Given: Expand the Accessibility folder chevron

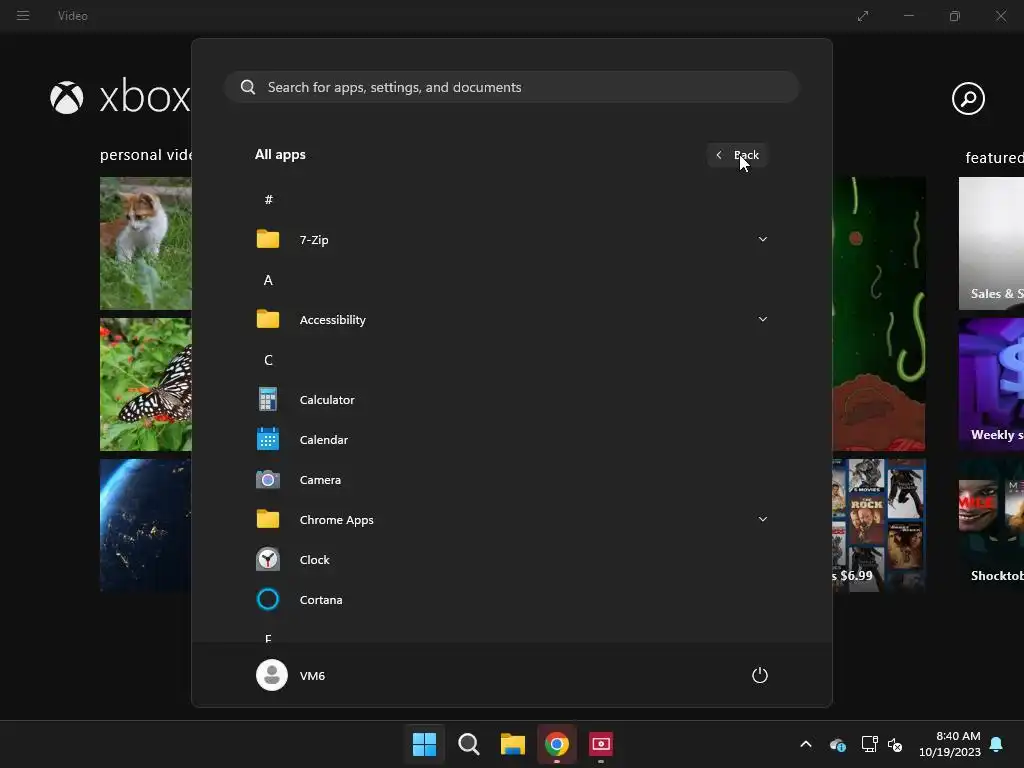Looking at the screenshot, I should click(762, 319).
